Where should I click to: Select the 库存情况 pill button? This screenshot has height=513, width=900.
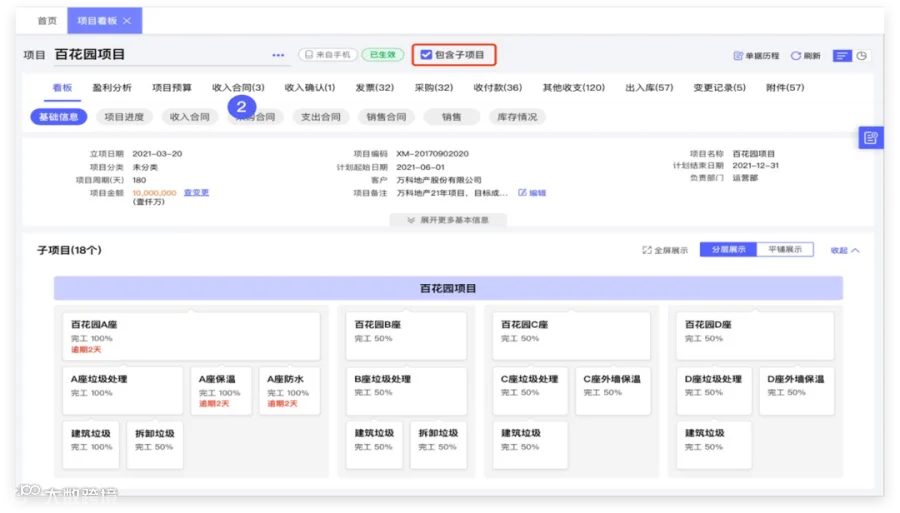pyautogui.click(x=517, y=117)
